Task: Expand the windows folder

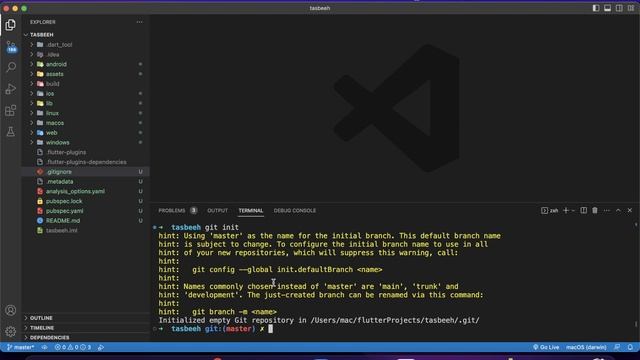Action: coord(86,142)
